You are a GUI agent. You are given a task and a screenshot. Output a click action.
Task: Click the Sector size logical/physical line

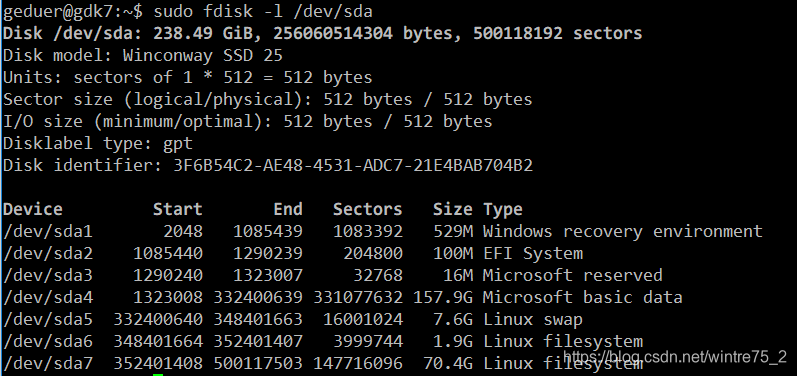pyautogui.click(x=268, y=100)
